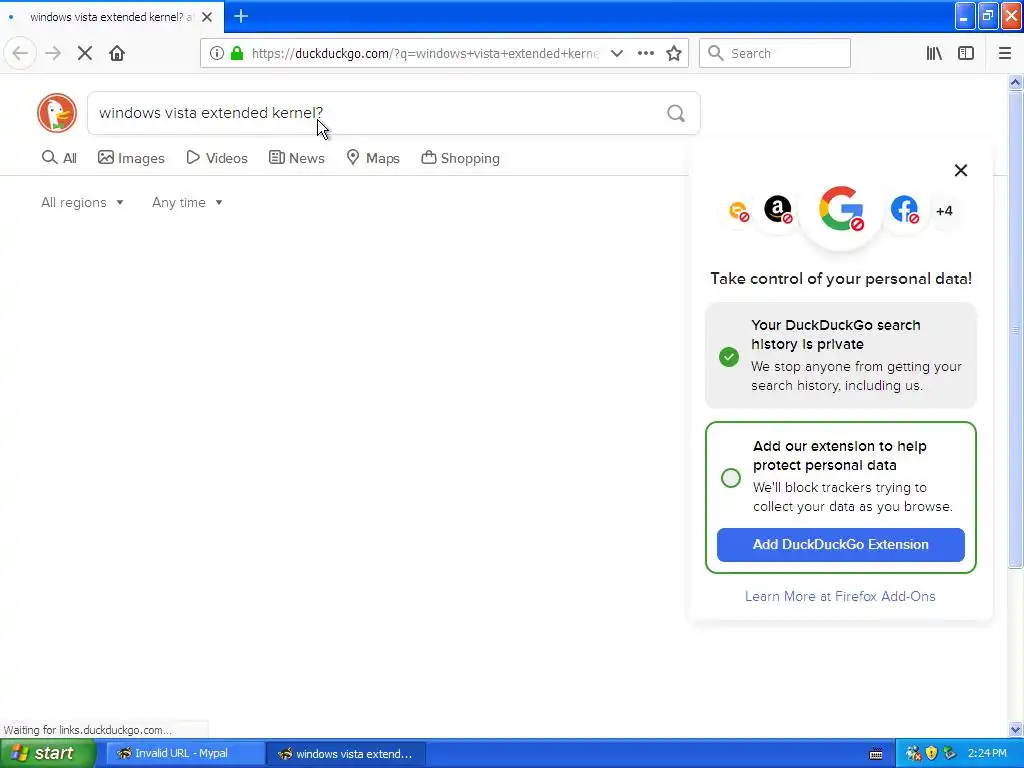Click the browser back arrow button
Image resolution: width=1024 pixels, height=768 pixels.
pyautogui.click(x=20, y=53)
